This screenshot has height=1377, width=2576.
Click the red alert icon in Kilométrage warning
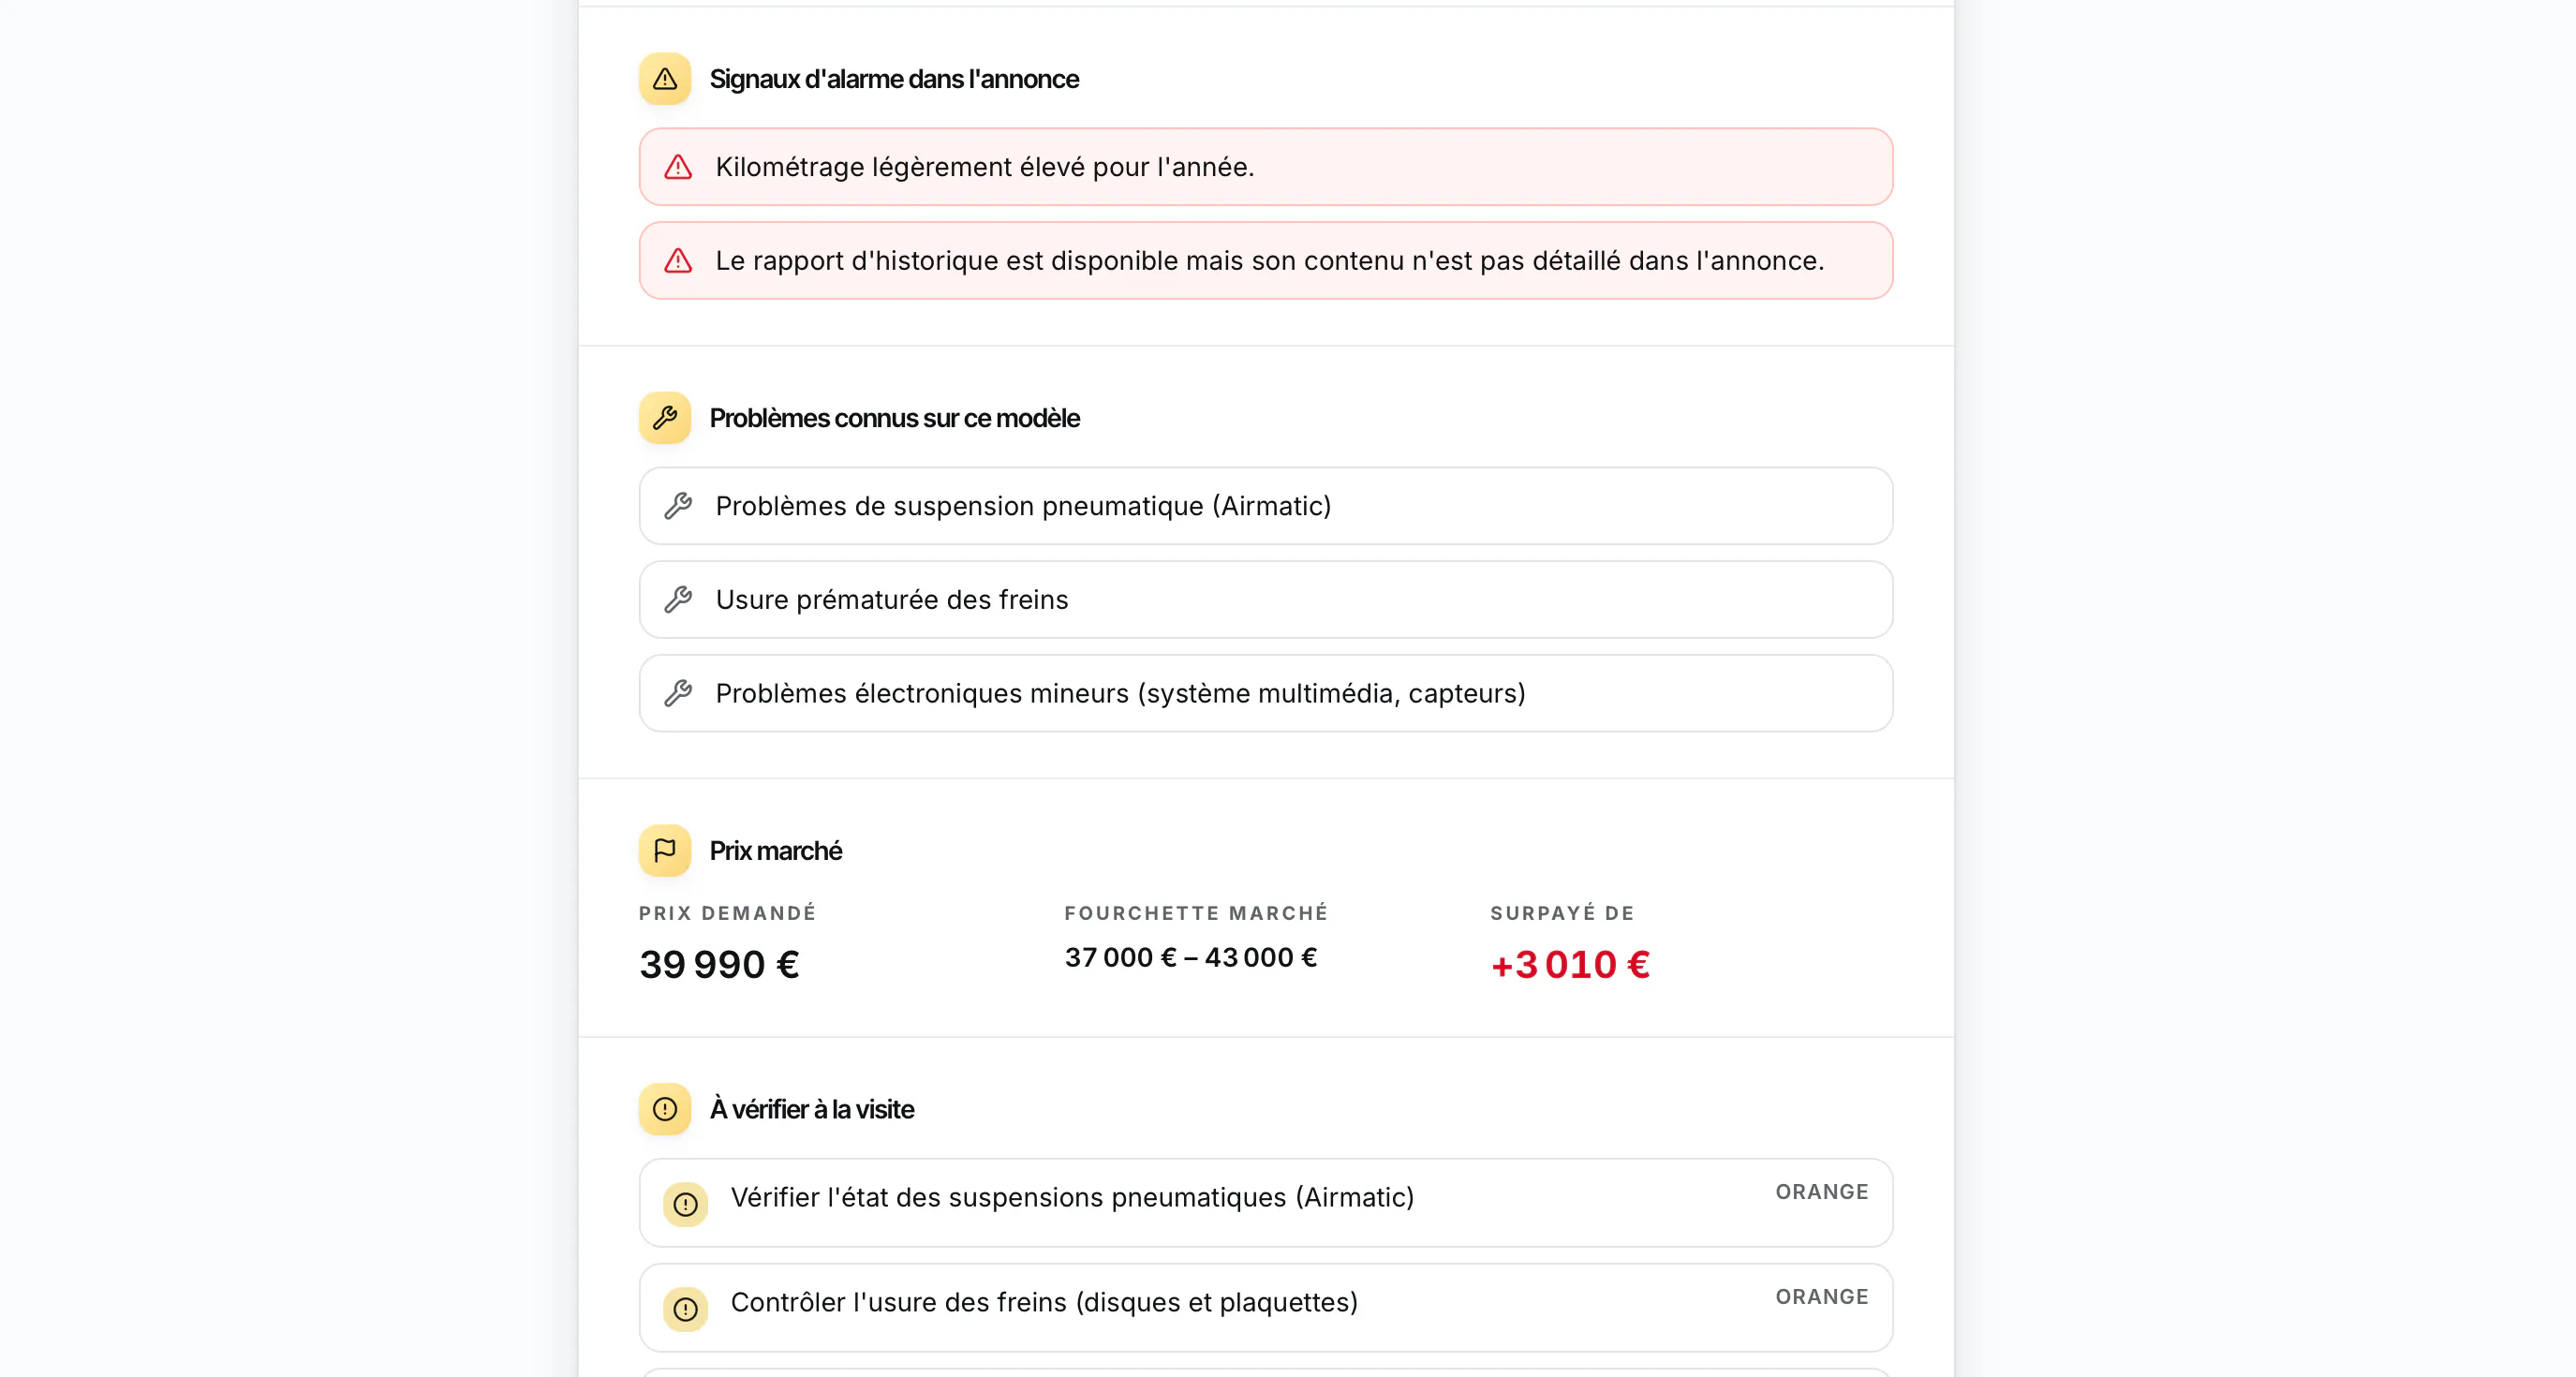pos(678,167)
